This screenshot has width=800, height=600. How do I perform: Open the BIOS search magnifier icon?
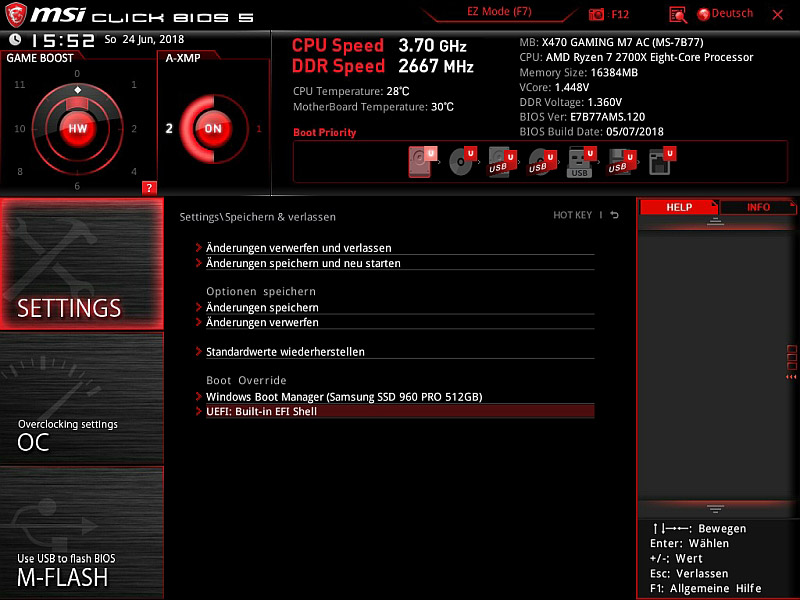click(678, 15)
